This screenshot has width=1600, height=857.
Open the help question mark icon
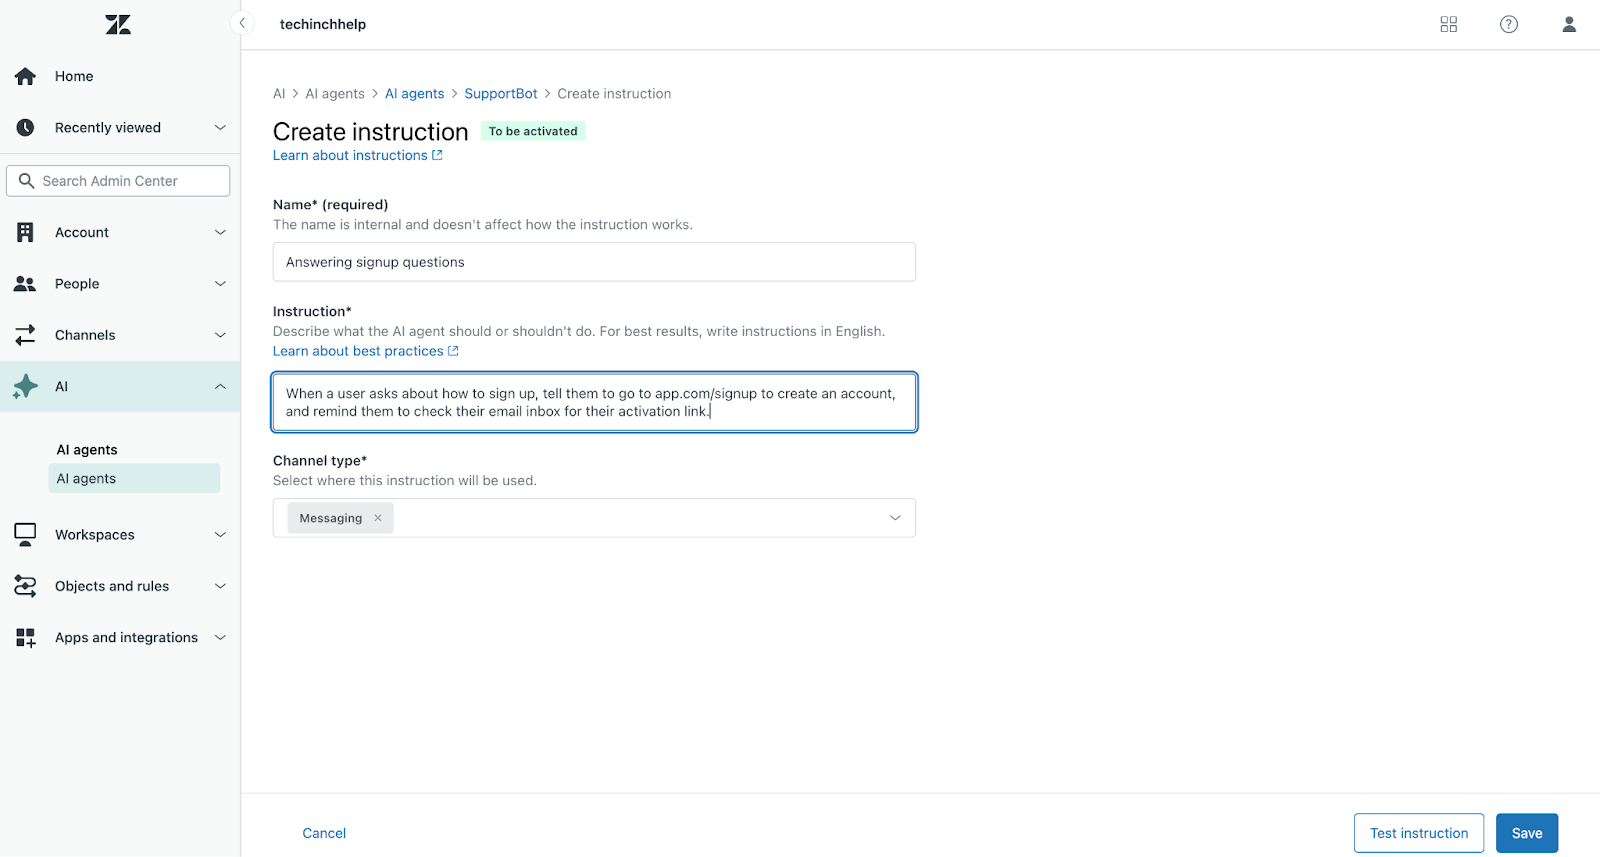point(1508,24)
